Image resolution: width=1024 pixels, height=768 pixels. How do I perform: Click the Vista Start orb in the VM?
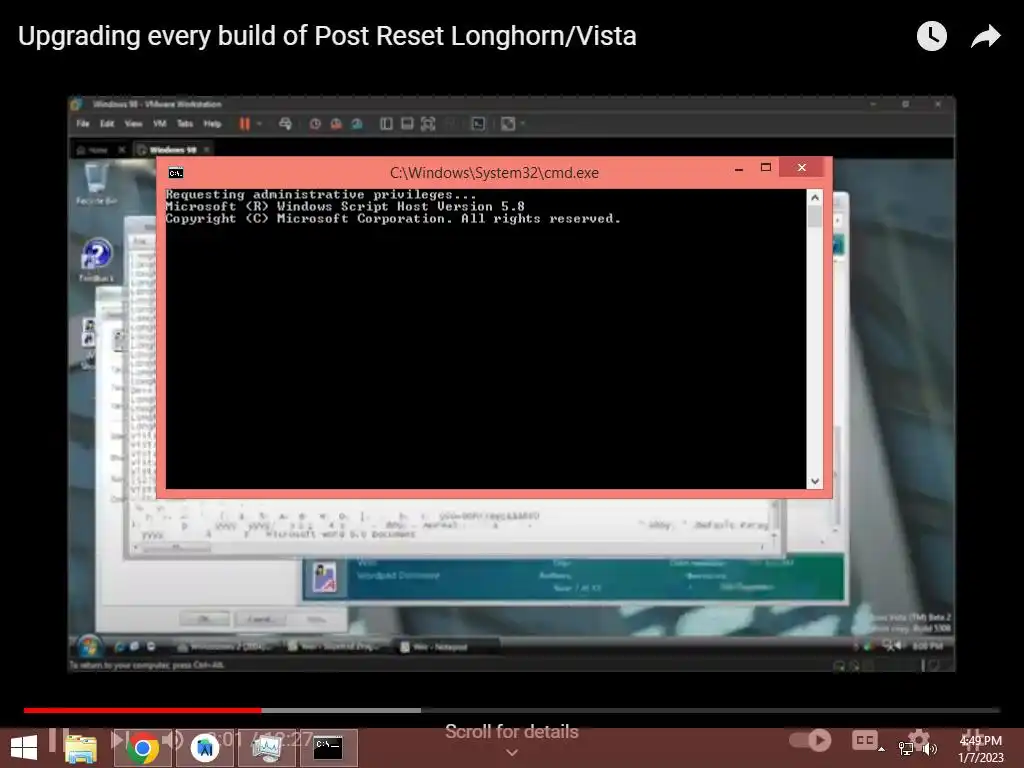[x=89, y=647]
